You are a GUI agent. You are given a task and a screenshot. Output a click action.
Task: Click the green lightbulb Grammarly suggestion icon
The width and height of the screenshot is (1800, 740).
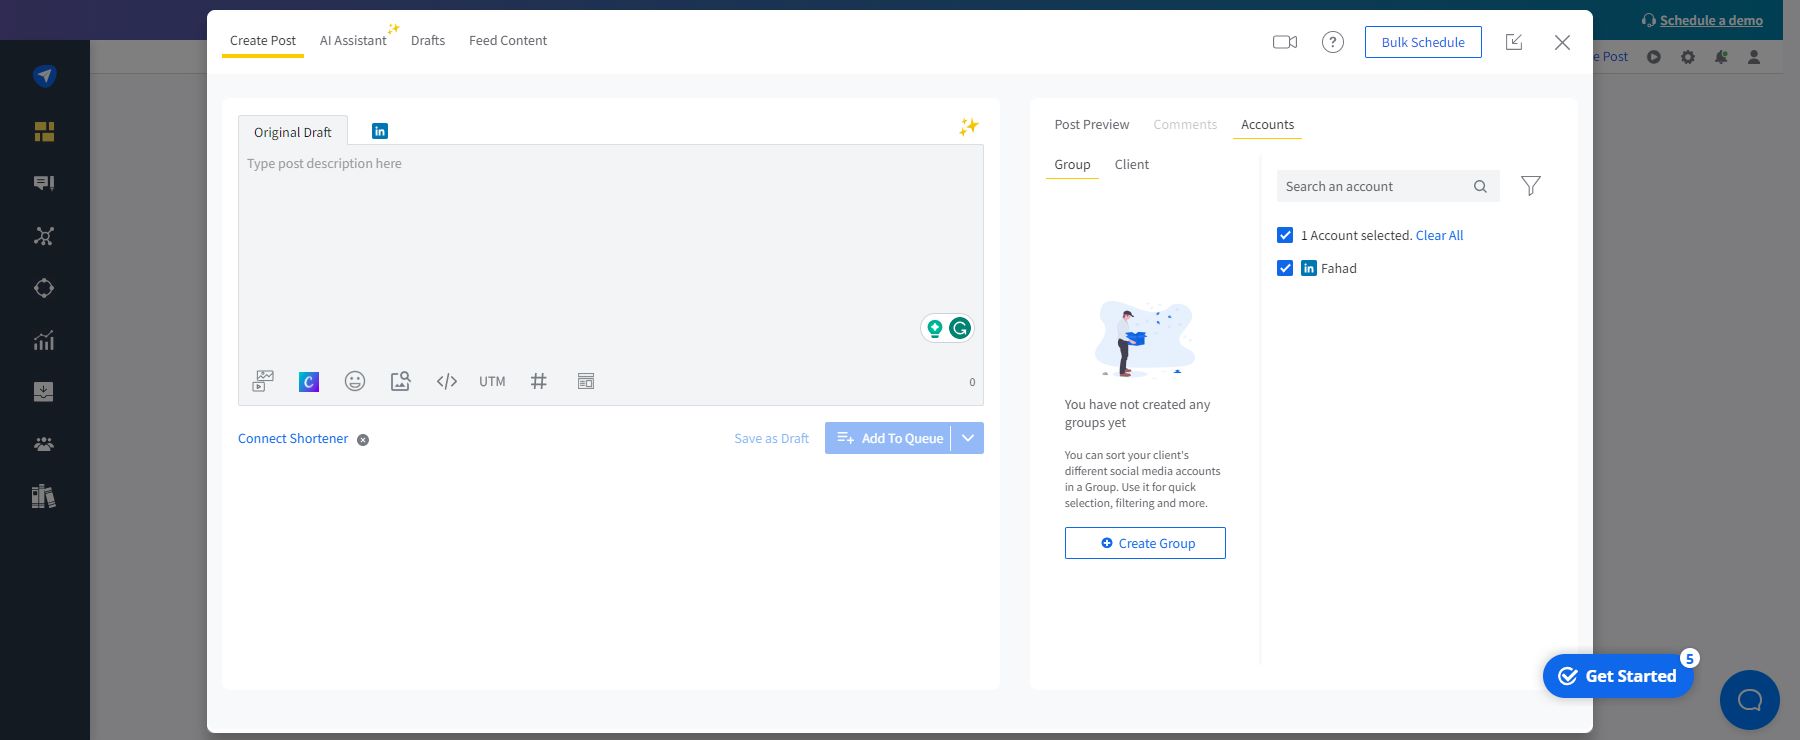(935, 328)
